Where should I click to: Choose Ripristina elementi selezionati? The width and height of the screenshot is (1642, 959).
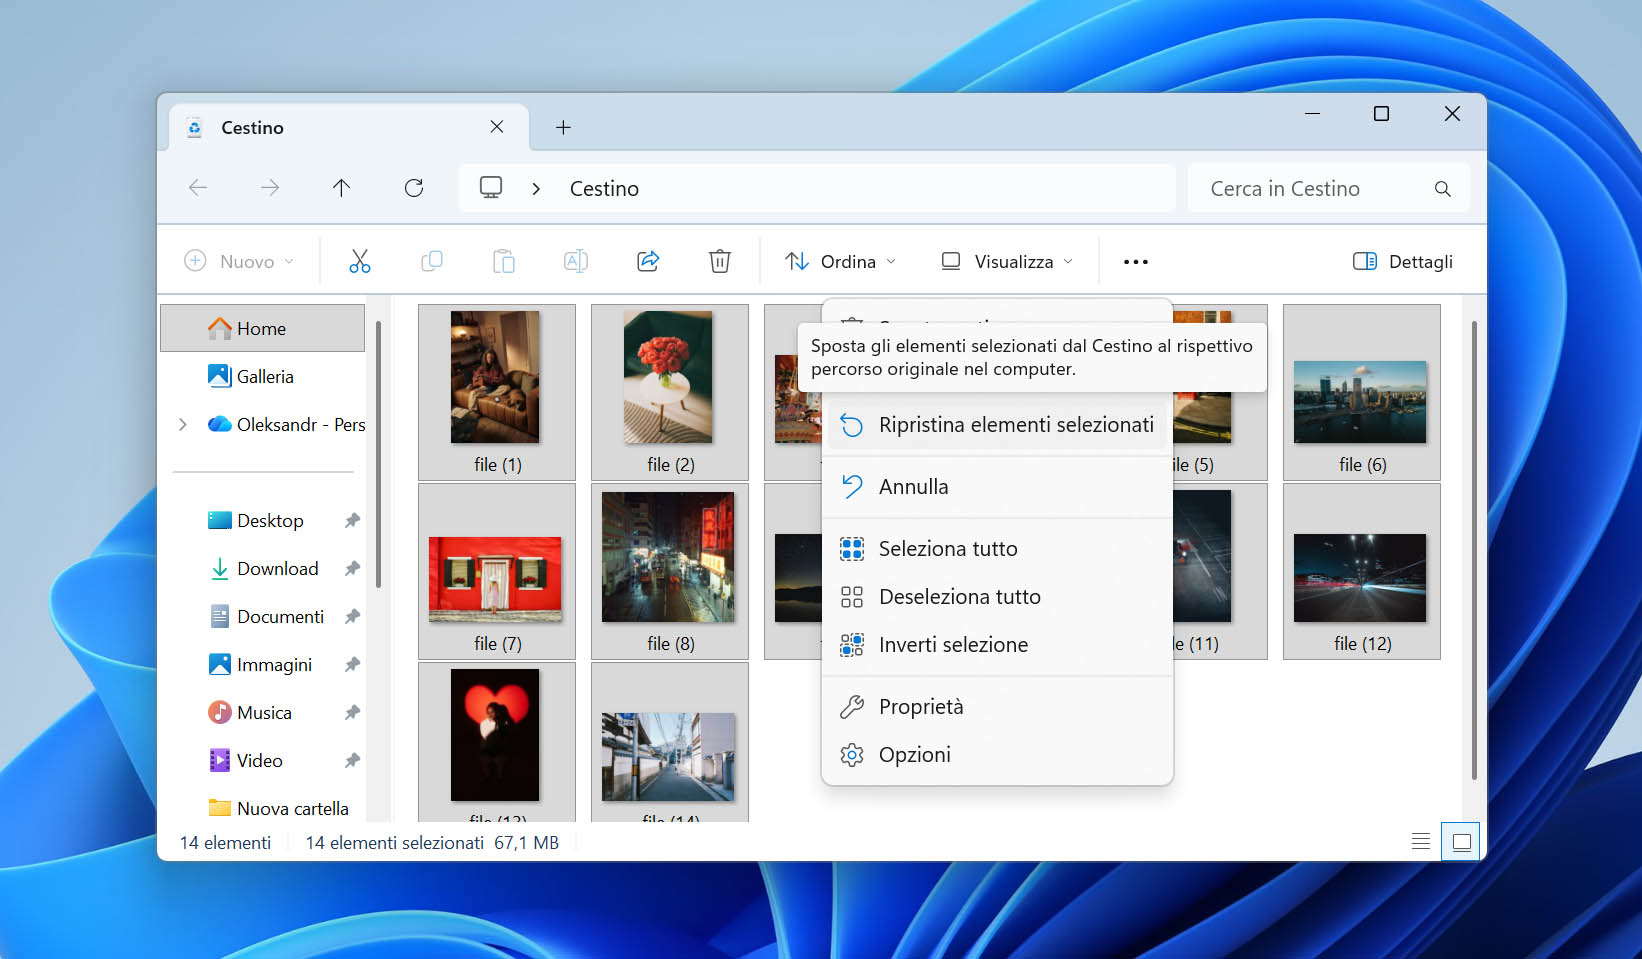pos(997,425)
